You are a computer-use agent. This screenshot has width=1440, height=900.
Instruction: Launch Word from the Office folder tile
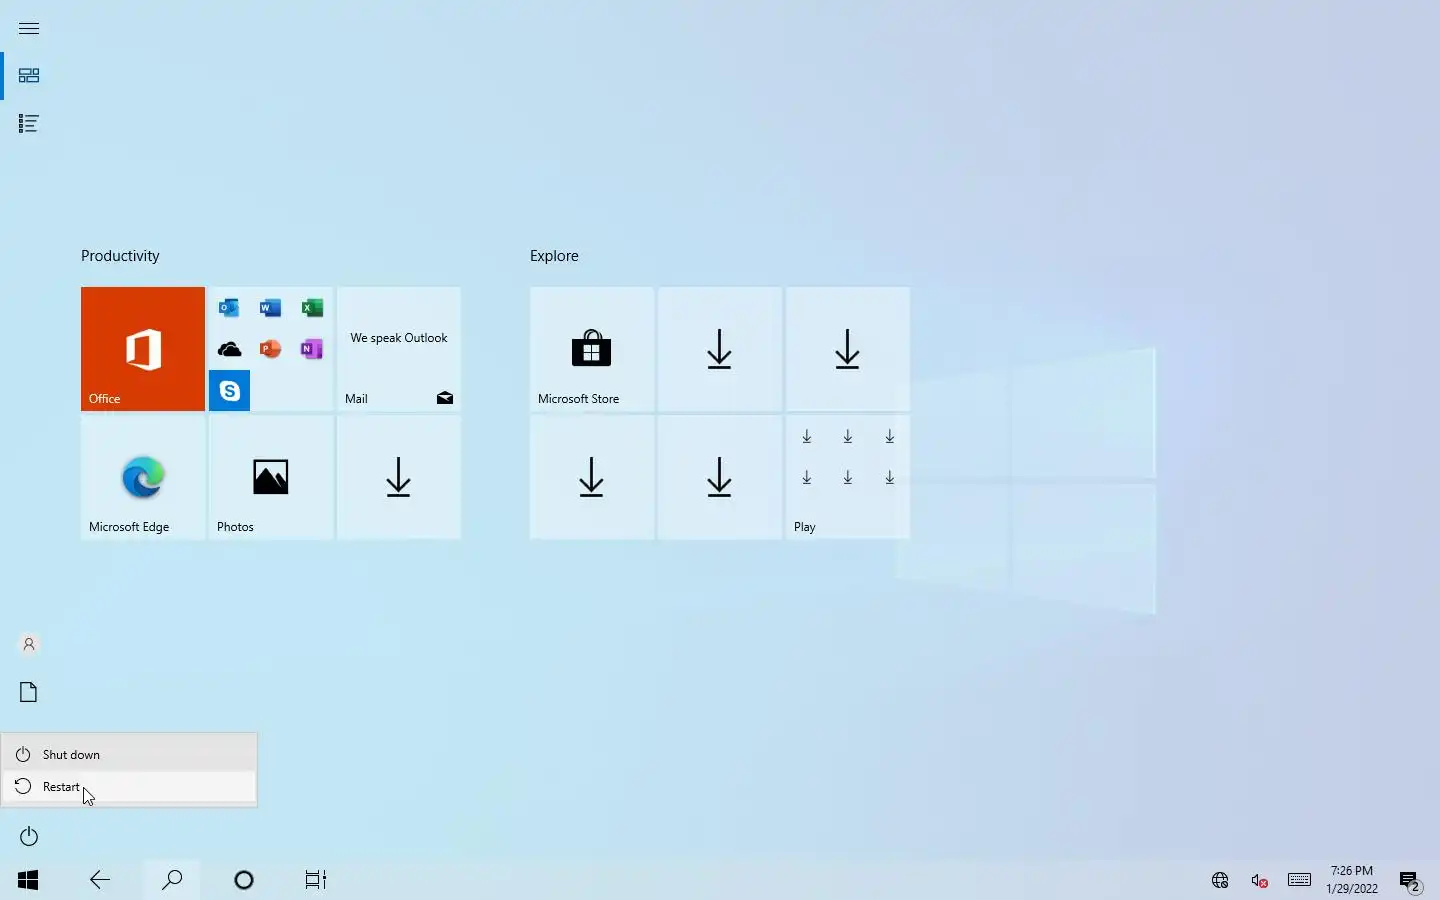pyautogui.click(x=270, y=308)
